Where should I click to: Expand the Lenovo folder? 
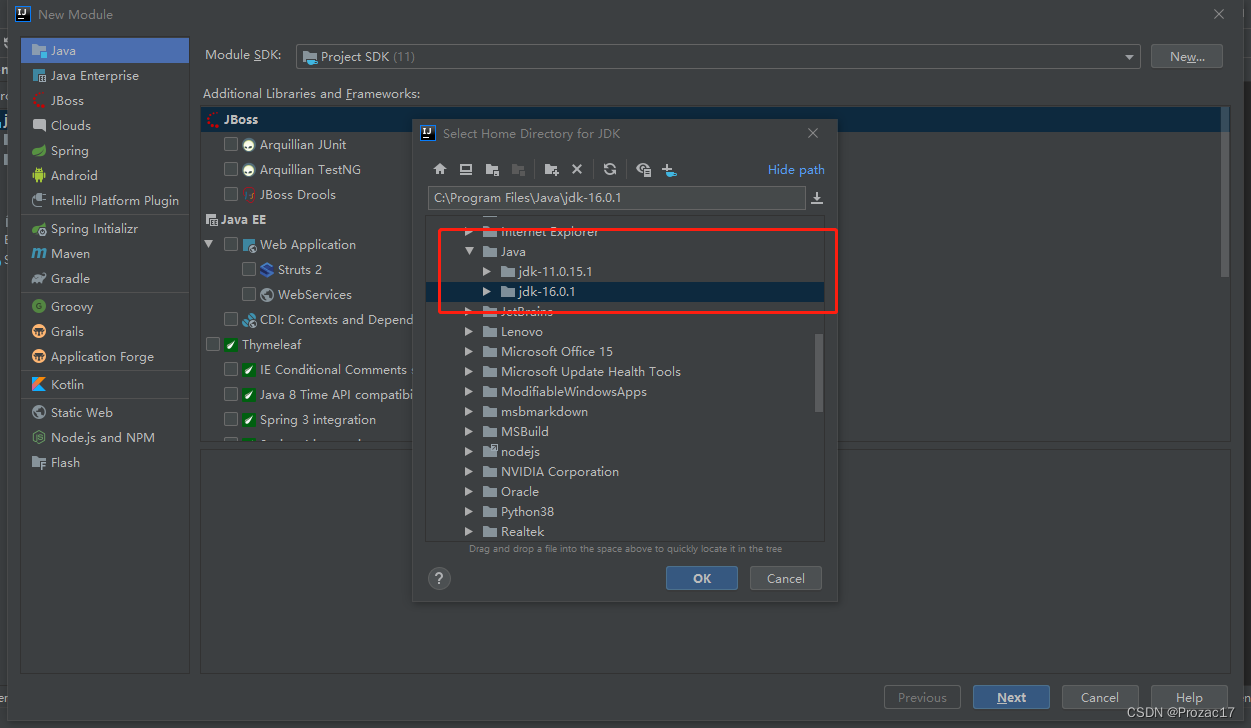(469, 331)
